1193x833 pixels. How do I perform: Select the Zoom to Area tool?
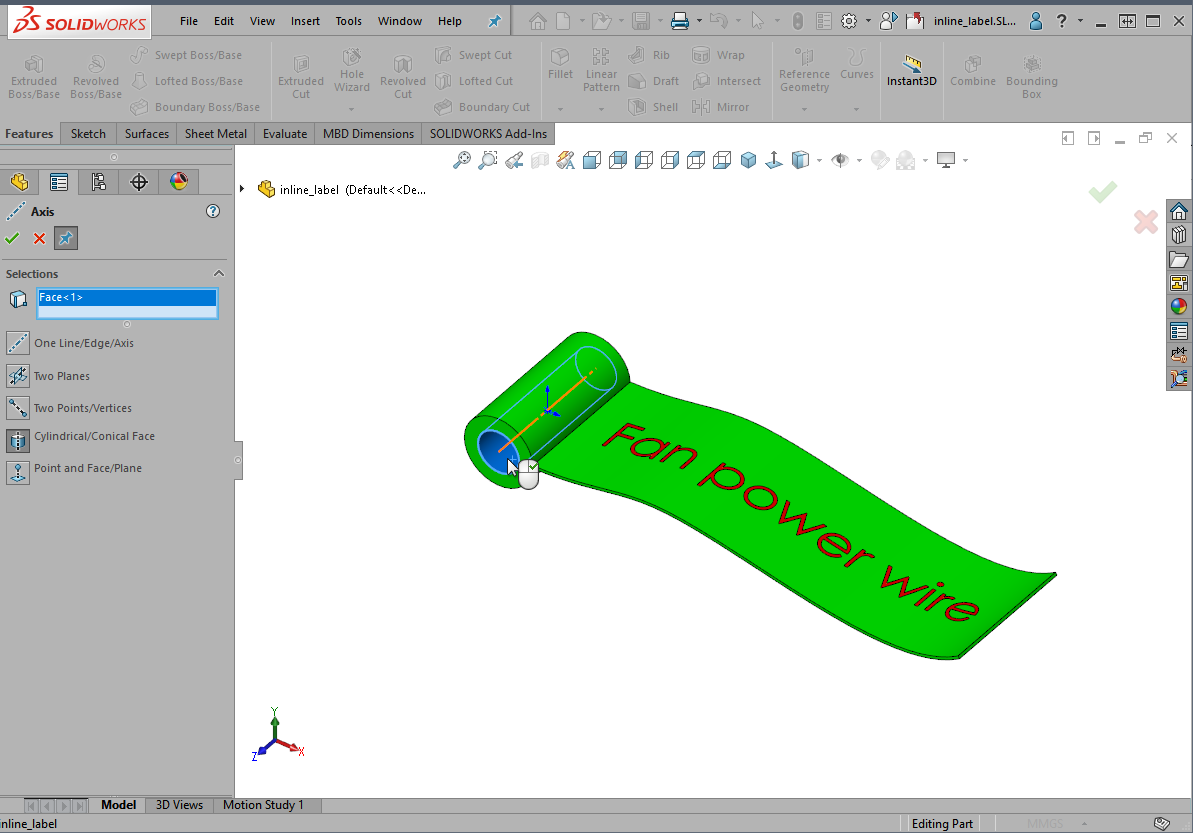[x=488, y=160]
